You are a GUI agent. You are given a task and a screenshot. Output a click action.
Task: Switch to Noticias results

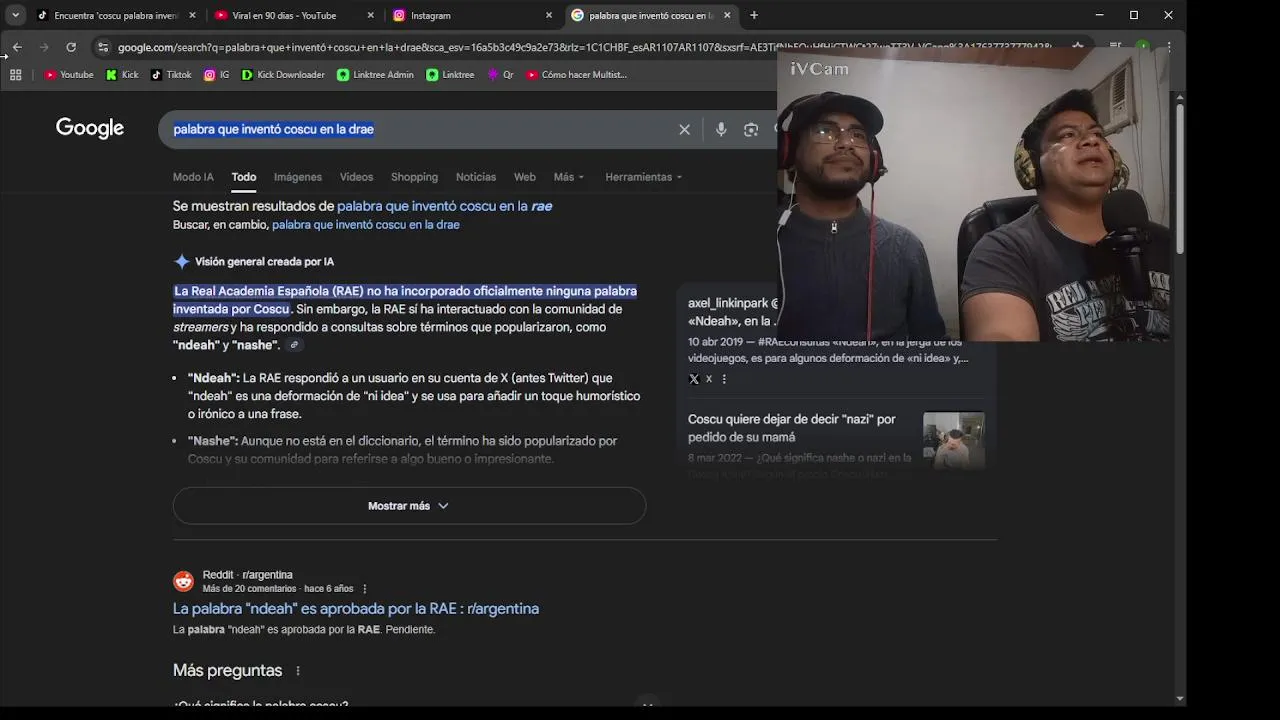tap(476, 177)
